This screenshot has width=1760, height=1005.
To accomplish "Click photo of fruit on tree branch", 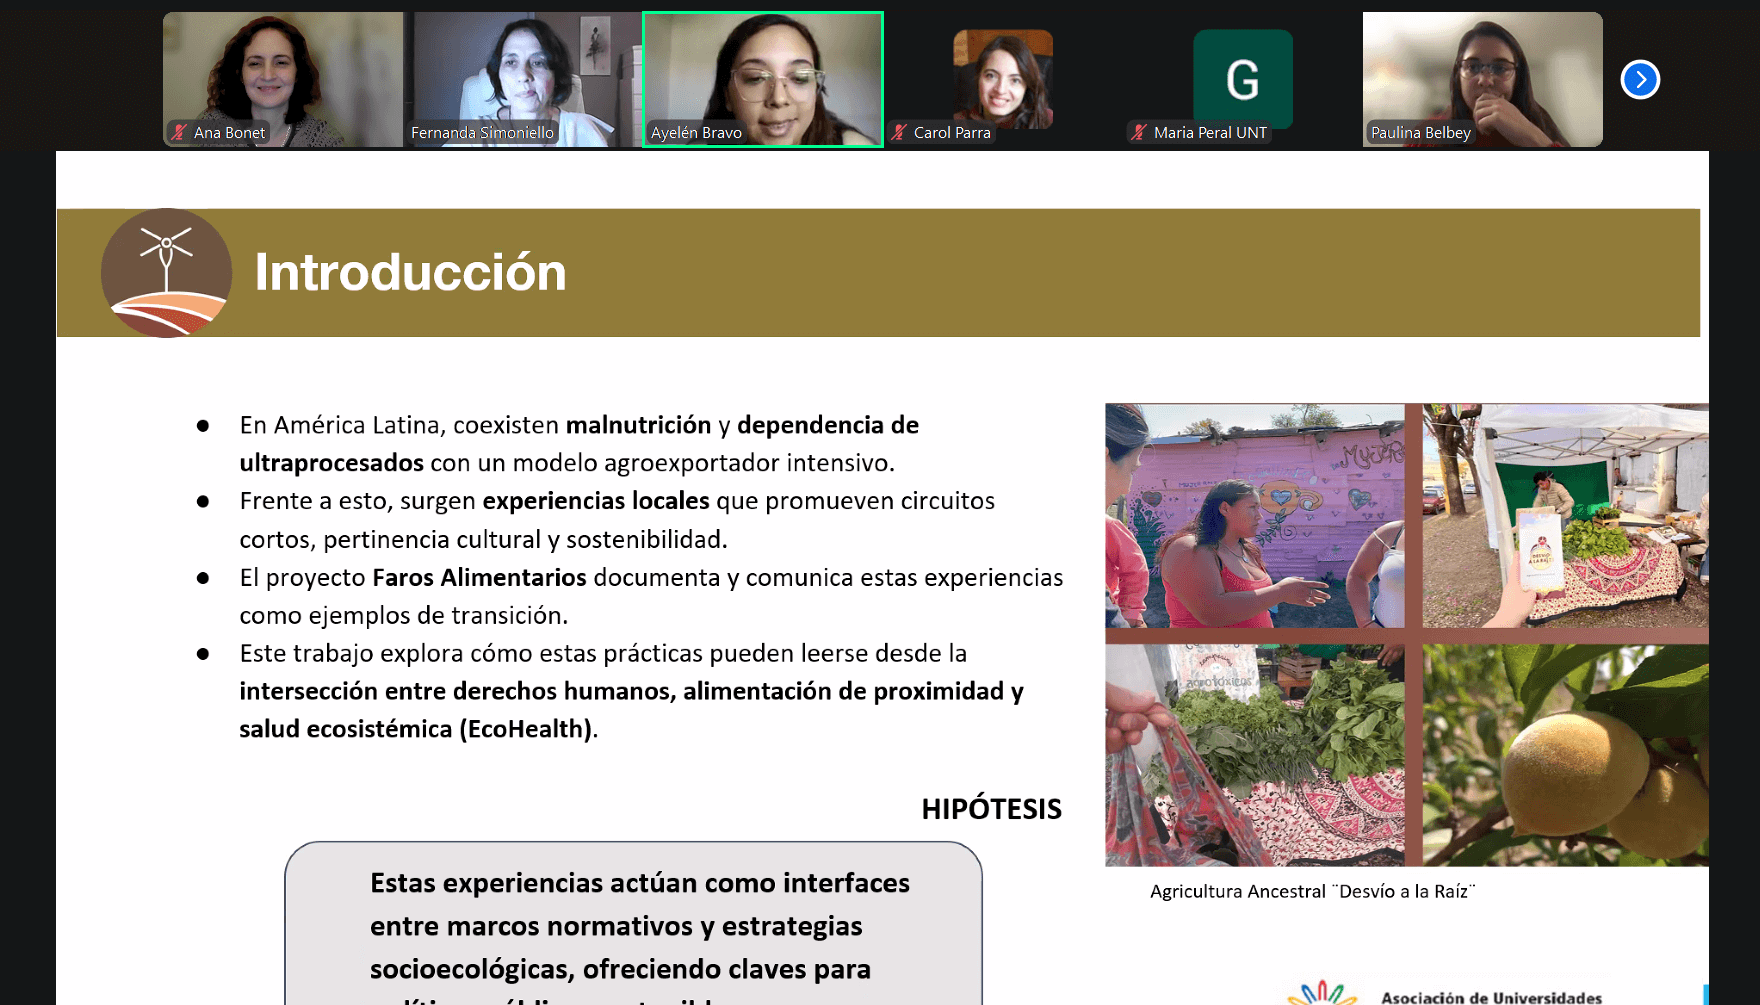I will point(1565,755).
